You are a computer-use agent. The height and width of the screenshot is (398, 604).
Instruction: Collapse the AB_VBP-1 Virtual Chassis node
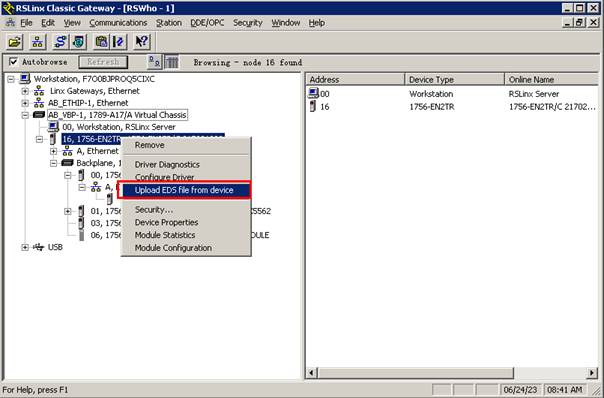pos(25,115)
